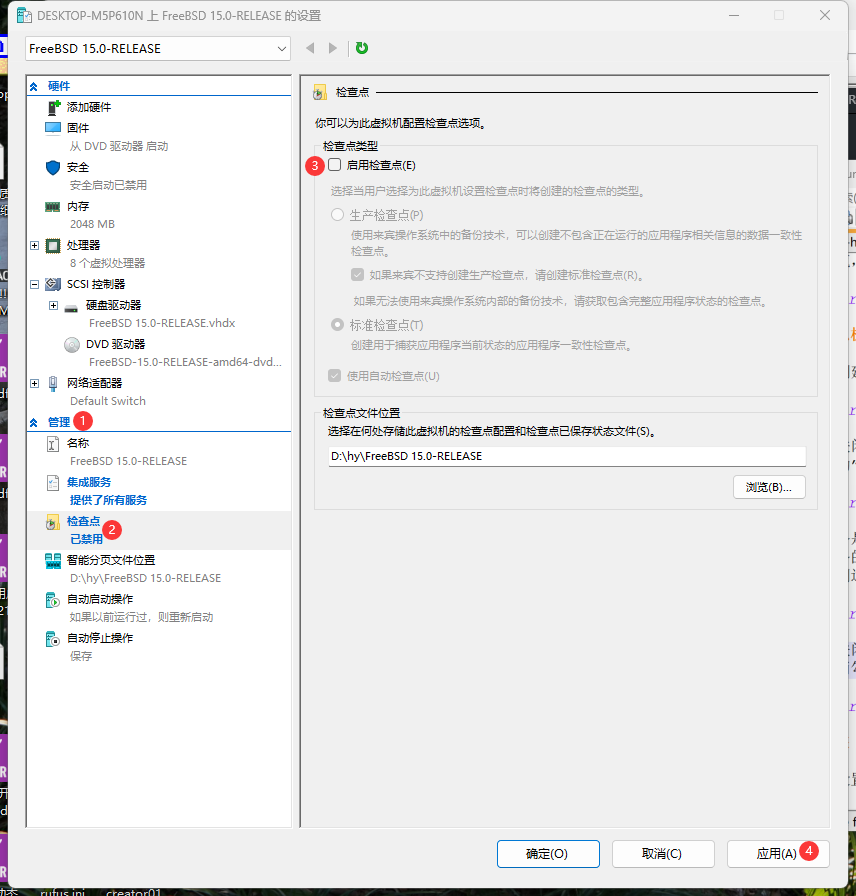Screen dimensions: 856x896
Task: Click the Add Hardware (添加硬件) icon
Action: 54,107
